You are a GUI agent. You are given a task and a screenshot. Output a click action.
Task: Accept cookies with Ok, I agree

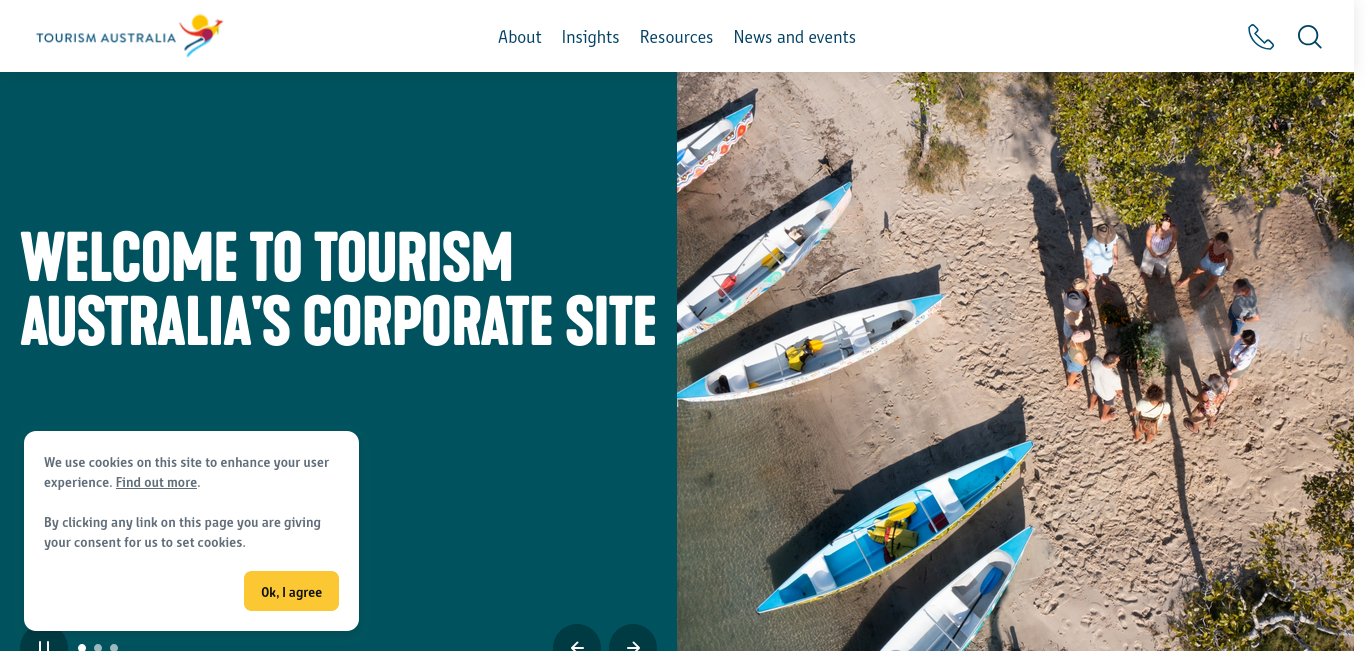291,591
